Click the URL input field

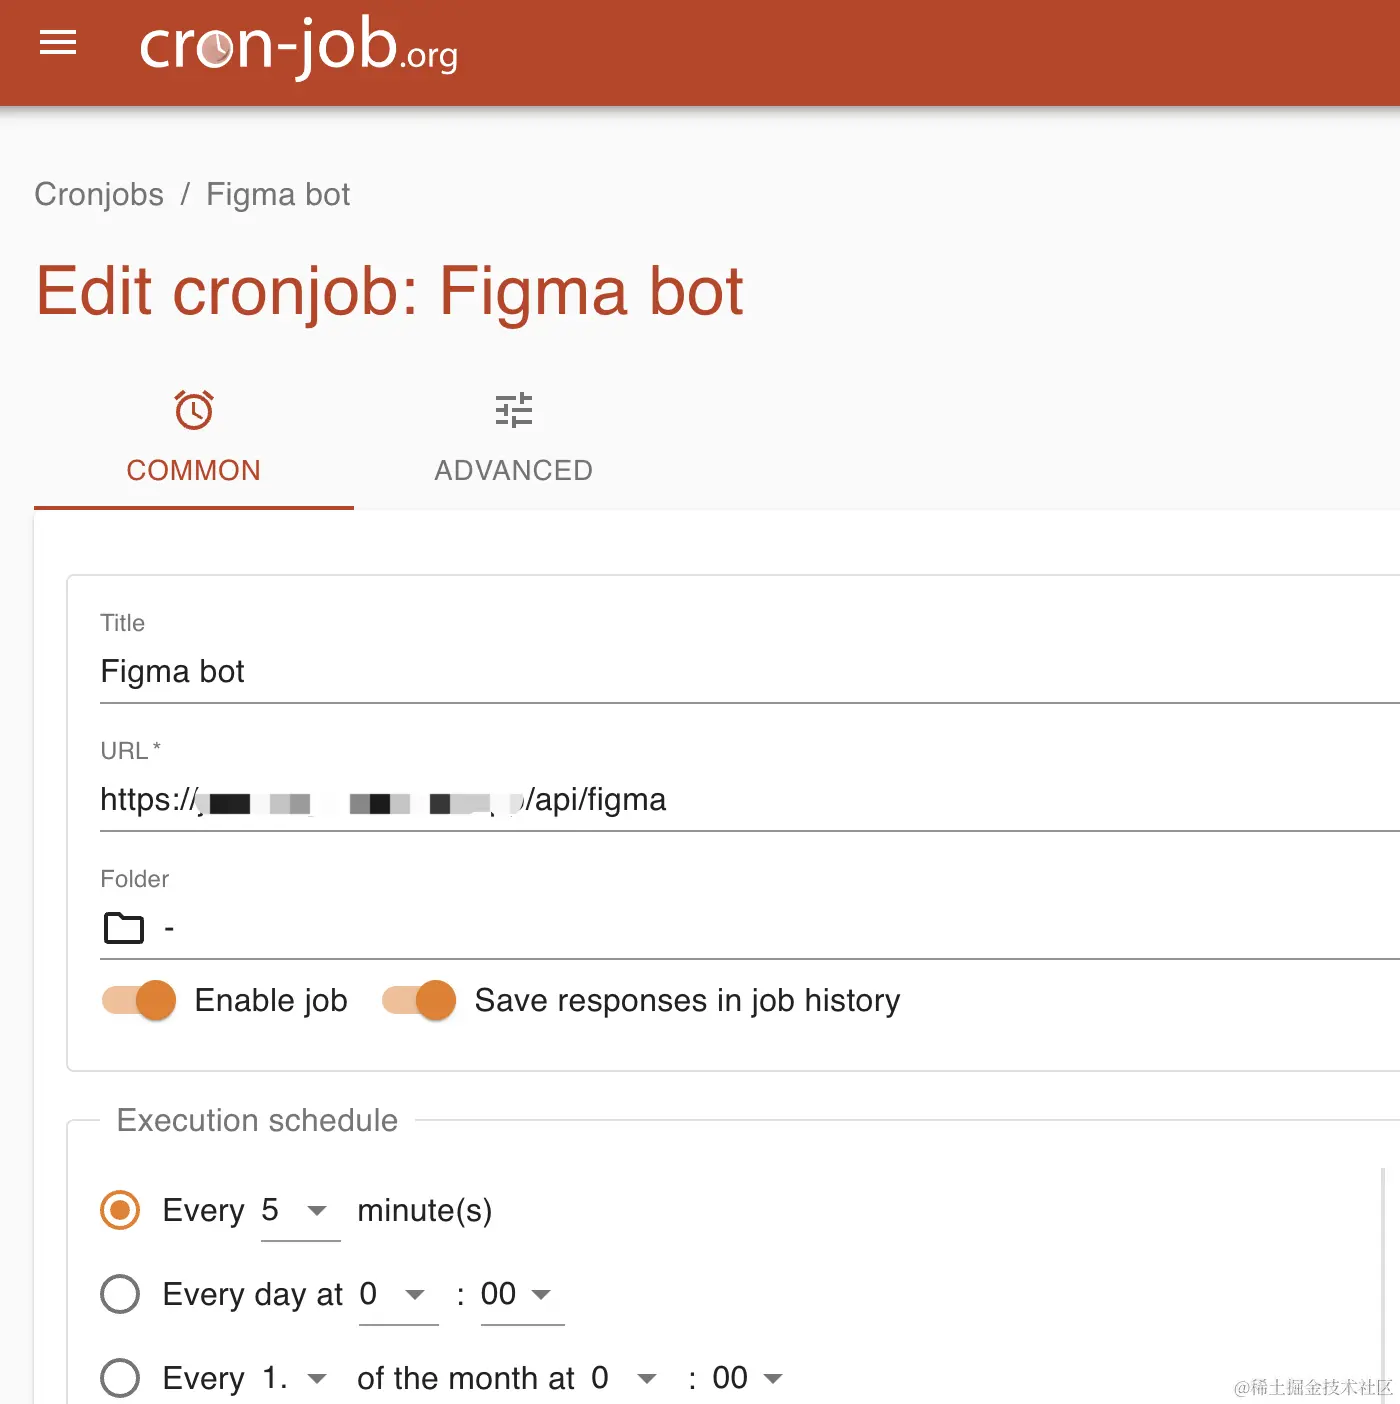[750, 800]
